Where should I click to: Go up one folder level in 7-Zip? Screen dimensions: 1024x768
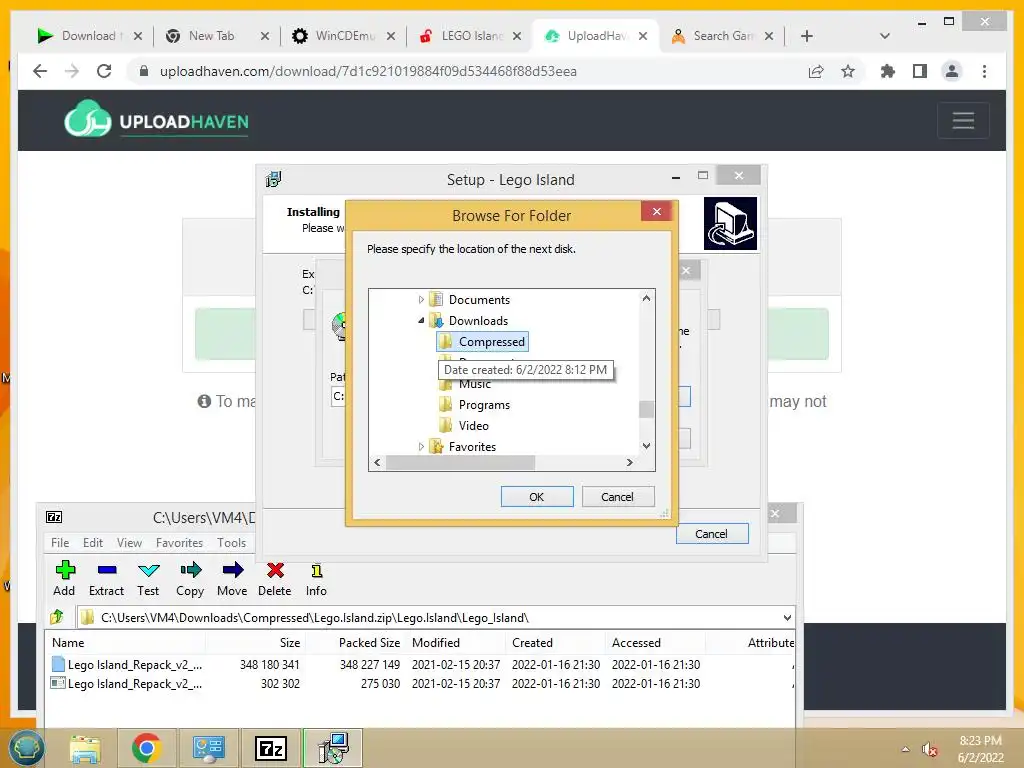tap(57, 616)
